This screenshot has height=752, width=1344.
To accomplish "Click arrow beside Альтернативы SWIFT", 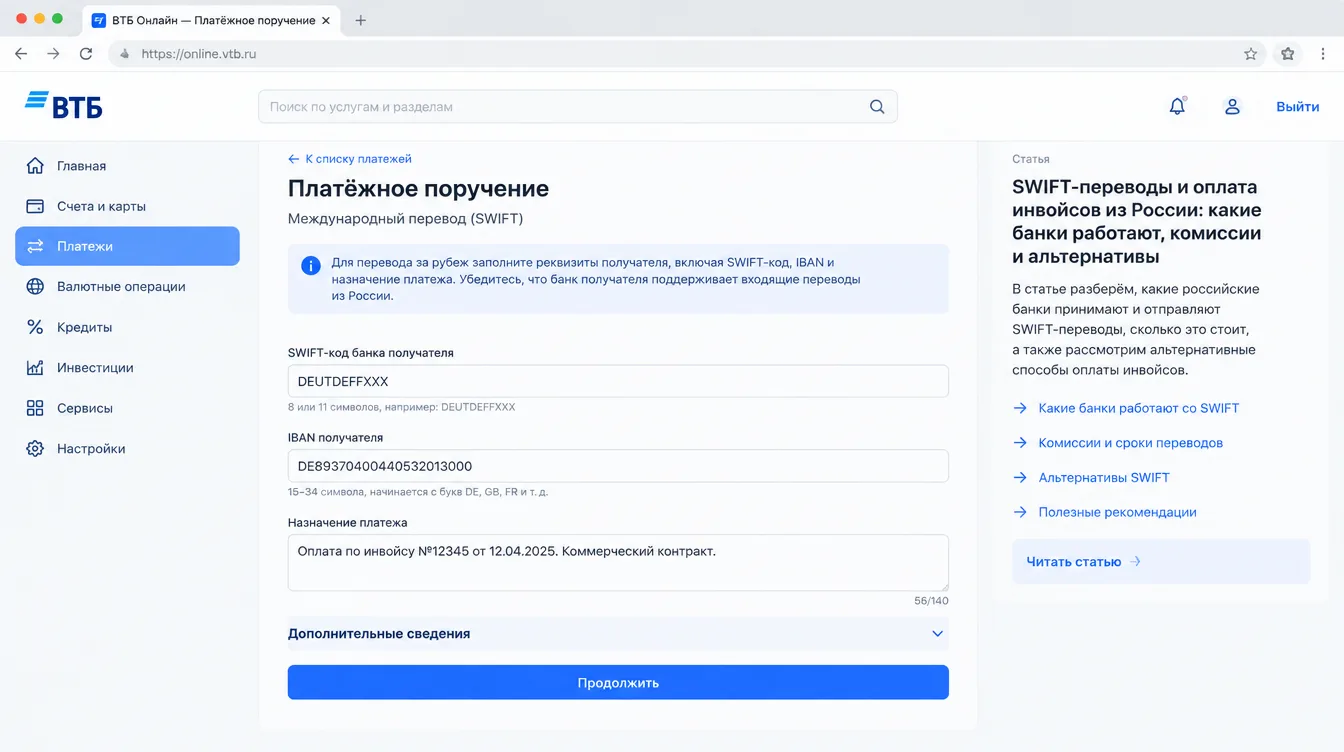I will (1020, 478).
